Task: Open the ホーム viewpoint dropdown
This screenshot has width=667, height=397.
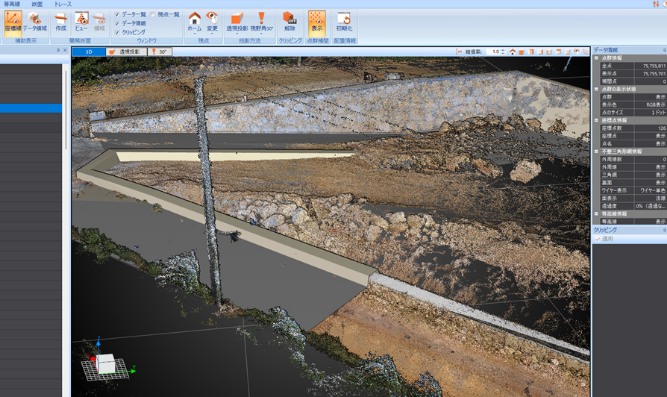Action: tap(194, 23)
